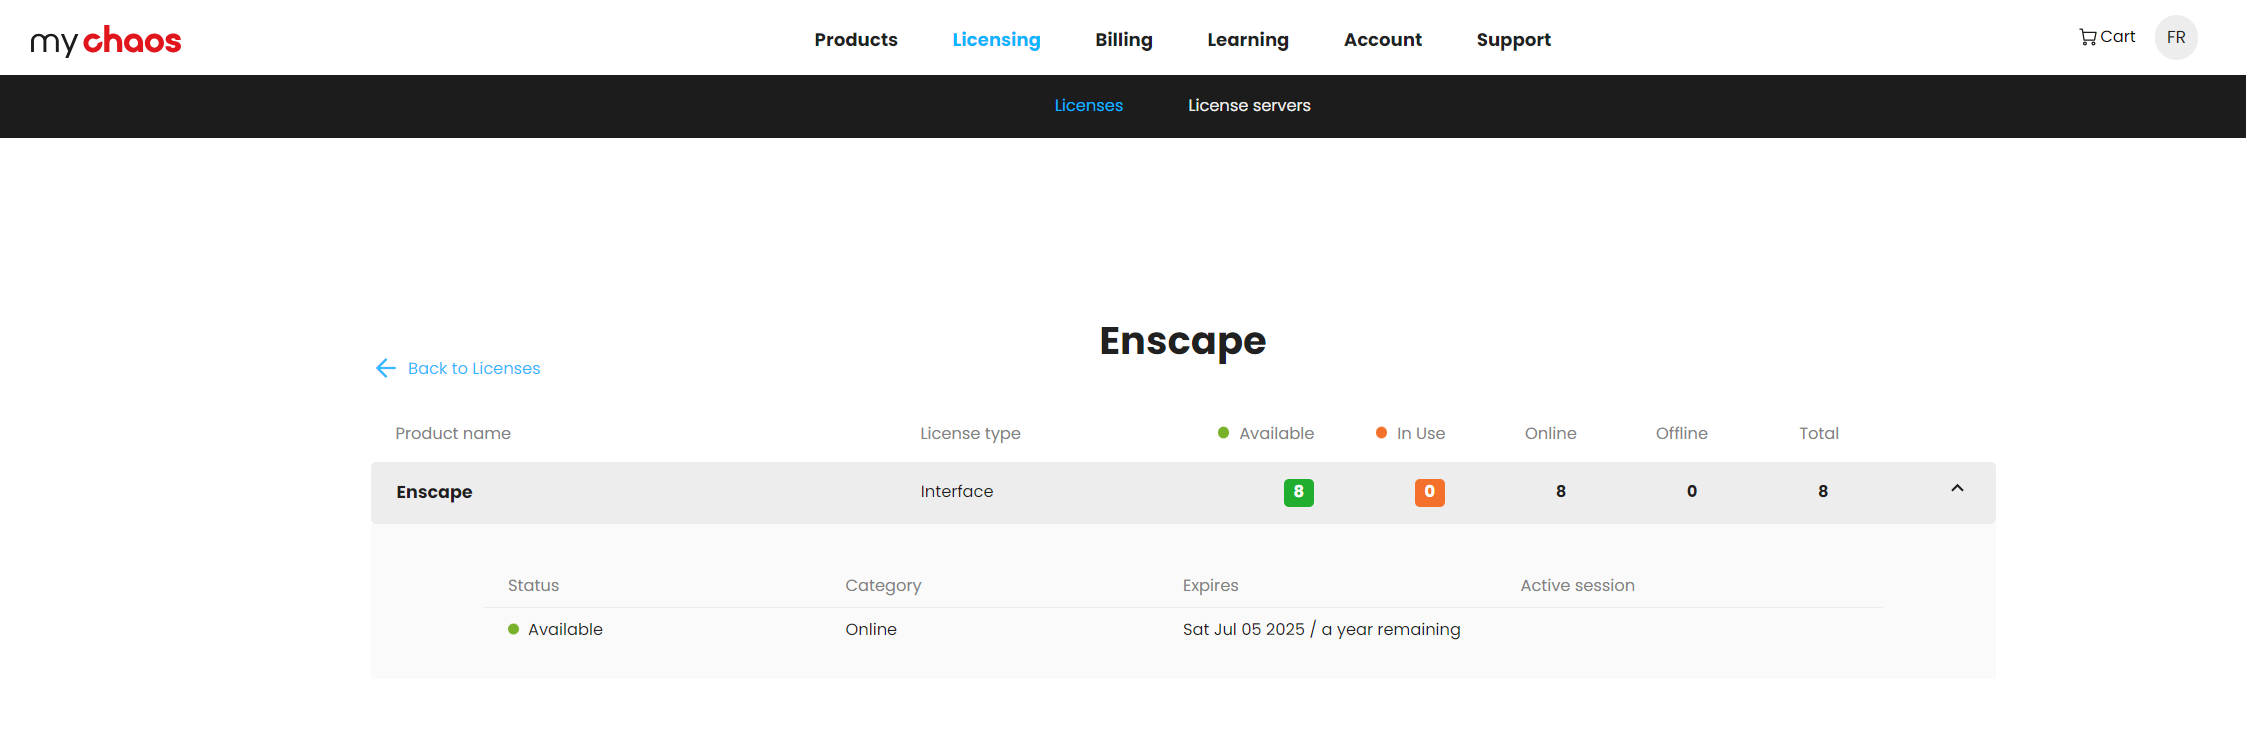Screen dimensions: 2246x746
Task: Click the Enscape product name in the row
Action: pos(434,492)
